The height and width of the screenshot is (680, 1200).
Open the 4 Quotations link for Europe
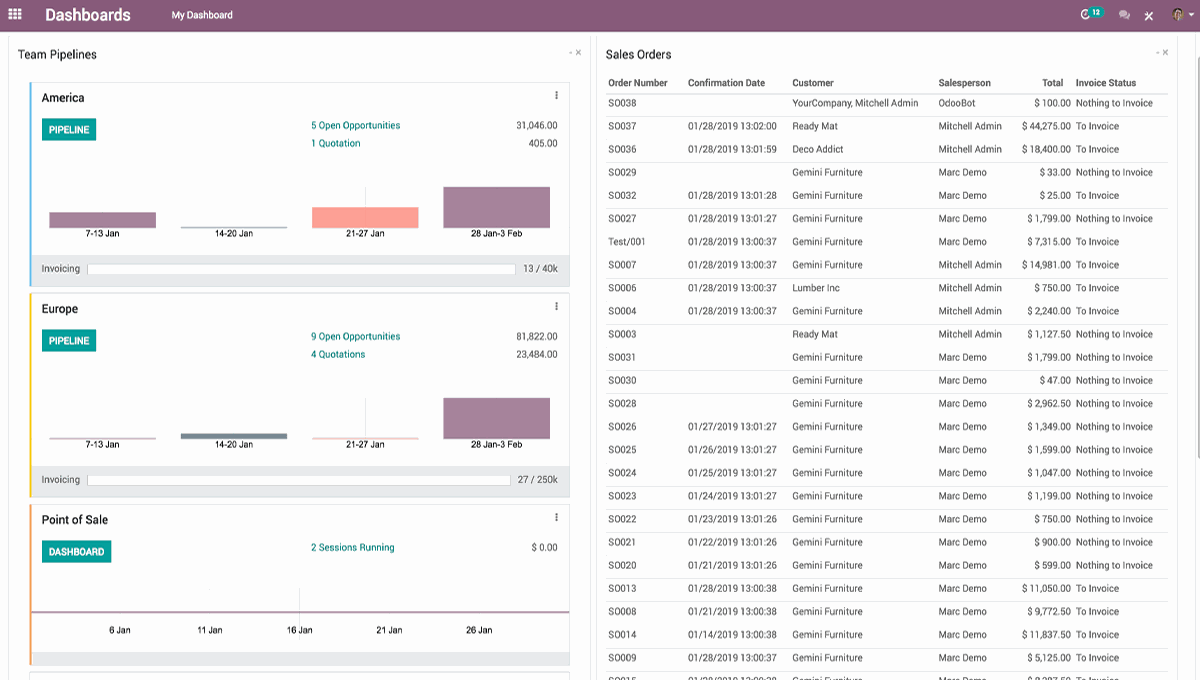pos(338,354)
